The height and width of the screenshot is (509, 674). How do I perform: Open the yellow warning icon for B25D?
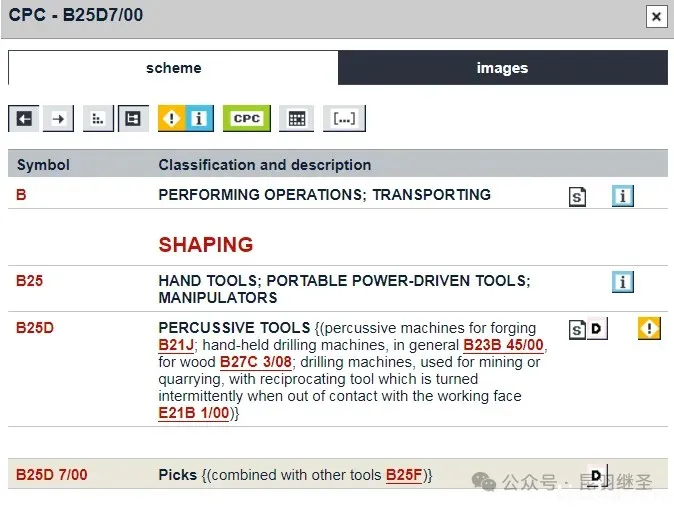point(649,329)
